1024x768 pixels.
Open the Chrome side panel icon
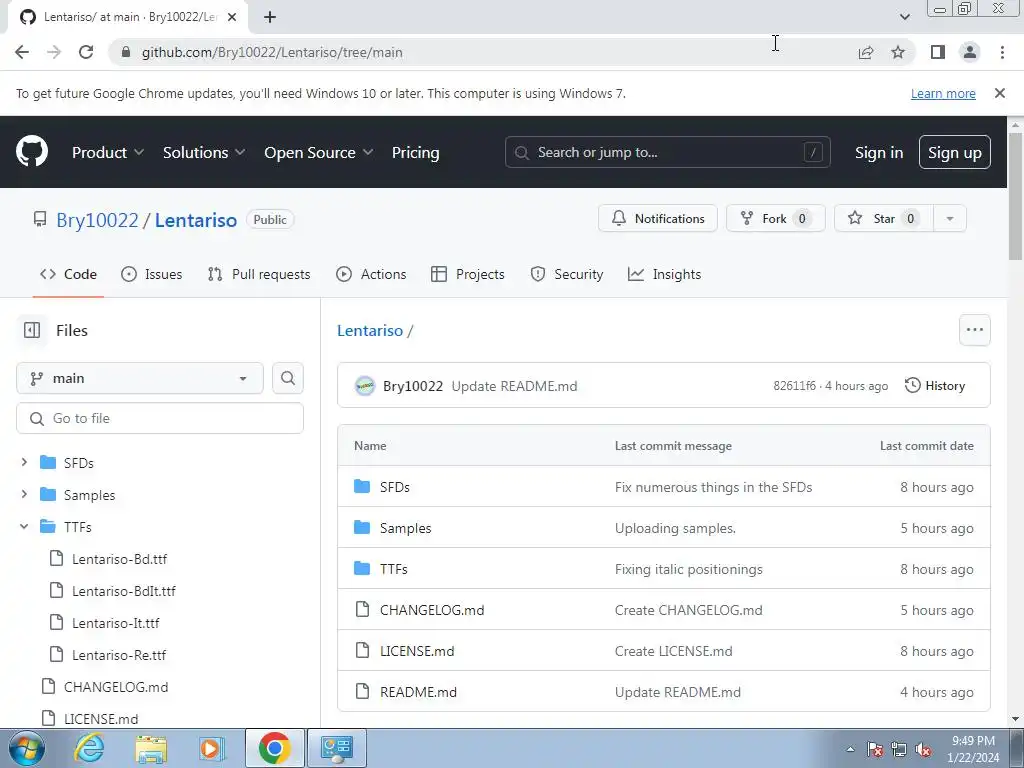pyautogui.click(x=938, y=52)
